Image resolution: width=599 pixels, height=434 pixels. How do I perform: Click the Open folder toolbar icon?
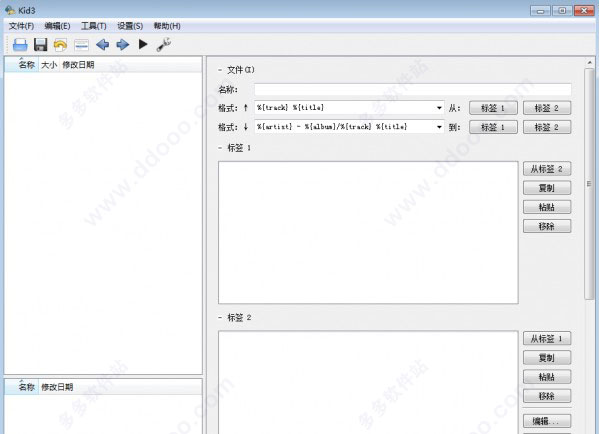(x=20, y=45)
